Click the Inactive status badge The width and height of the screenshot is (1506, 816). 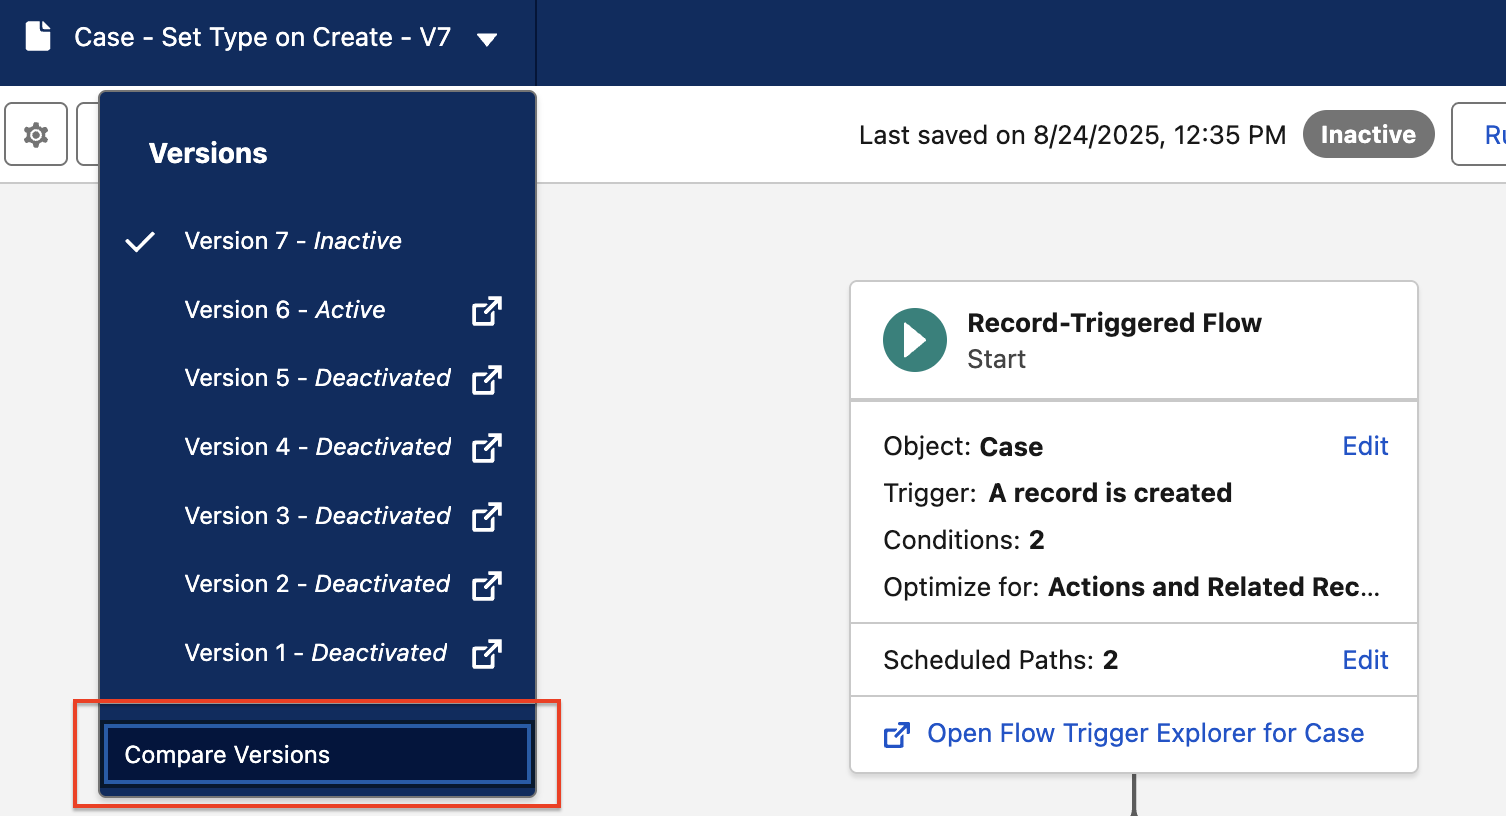point(1368,134)
